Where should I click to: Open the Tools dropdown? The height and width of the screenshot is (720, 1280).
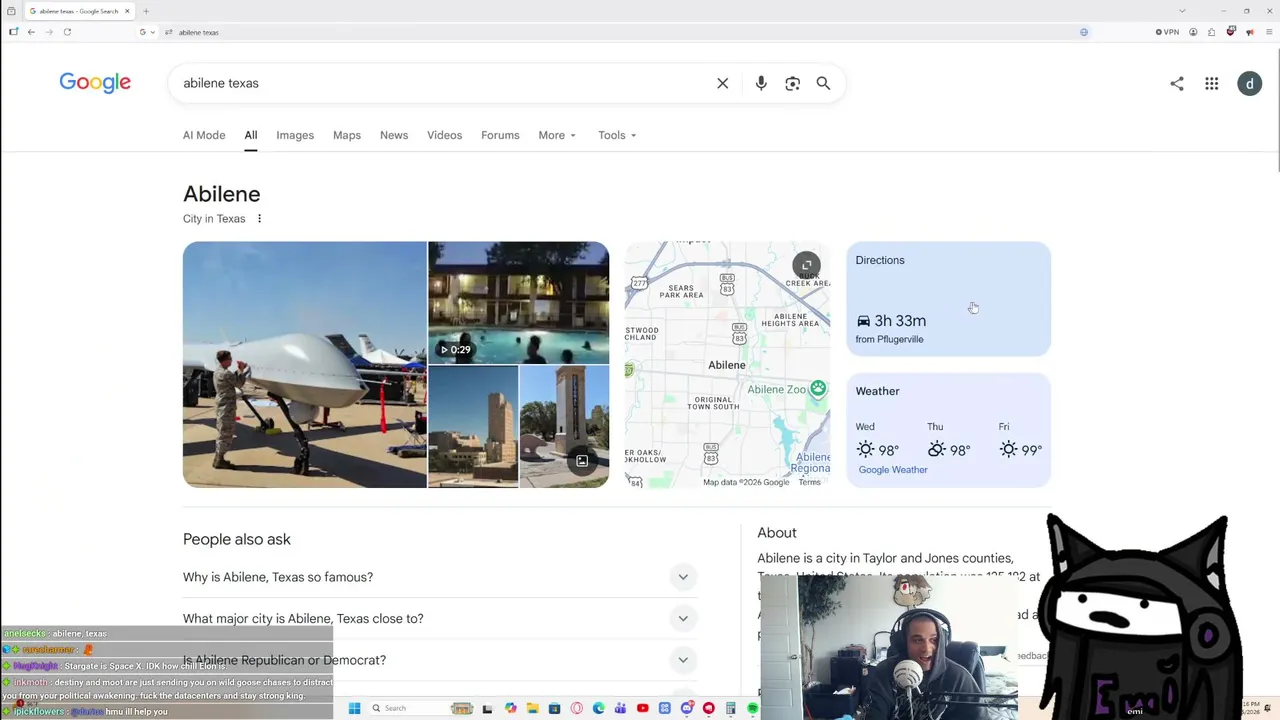[x=617, y=135]
